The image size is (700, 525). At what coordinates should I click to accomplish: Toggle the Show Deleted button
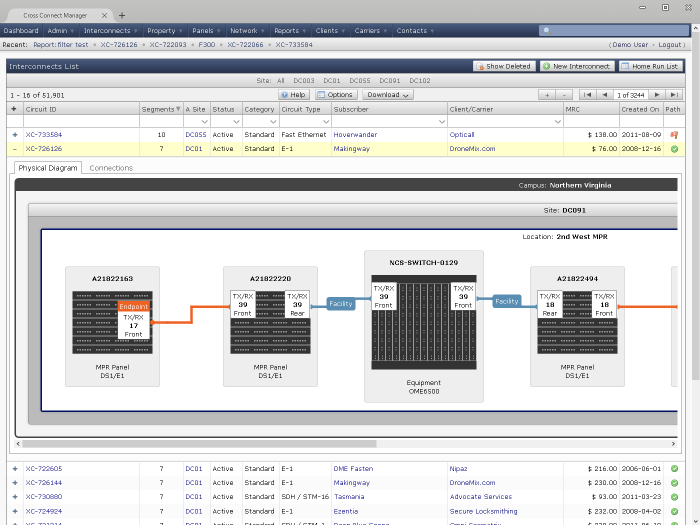(x=503, y=66)
